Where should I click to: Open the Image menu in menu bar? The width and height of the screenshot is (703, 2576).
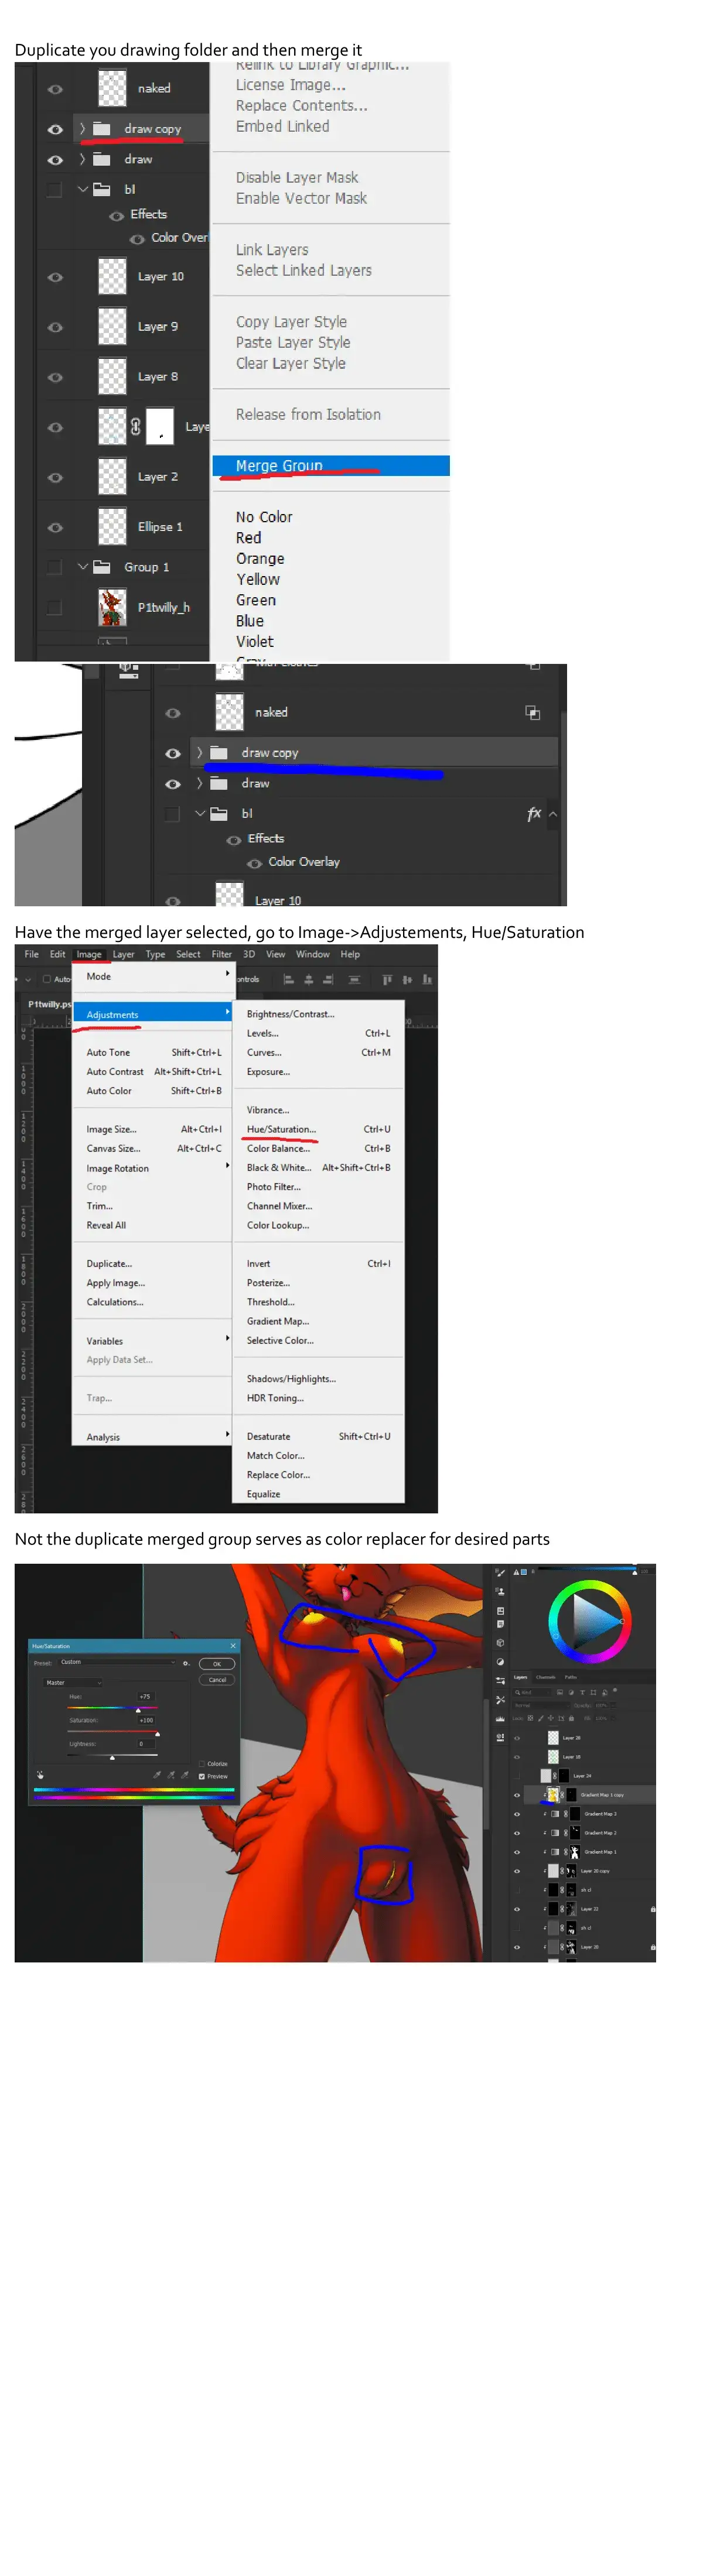click(x=89, y=954)
